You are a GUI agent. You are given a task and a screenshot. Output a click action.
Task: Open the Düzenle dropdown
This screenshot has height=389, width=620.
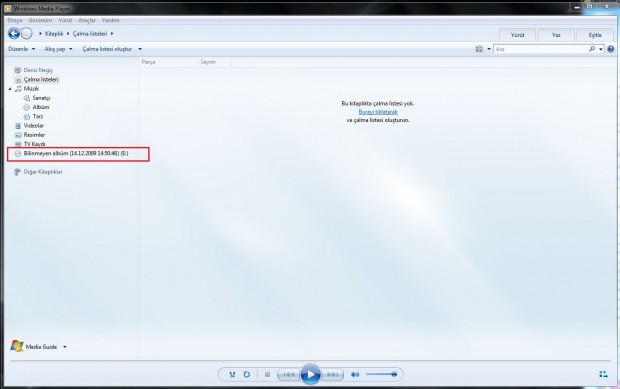coord(22,49)
